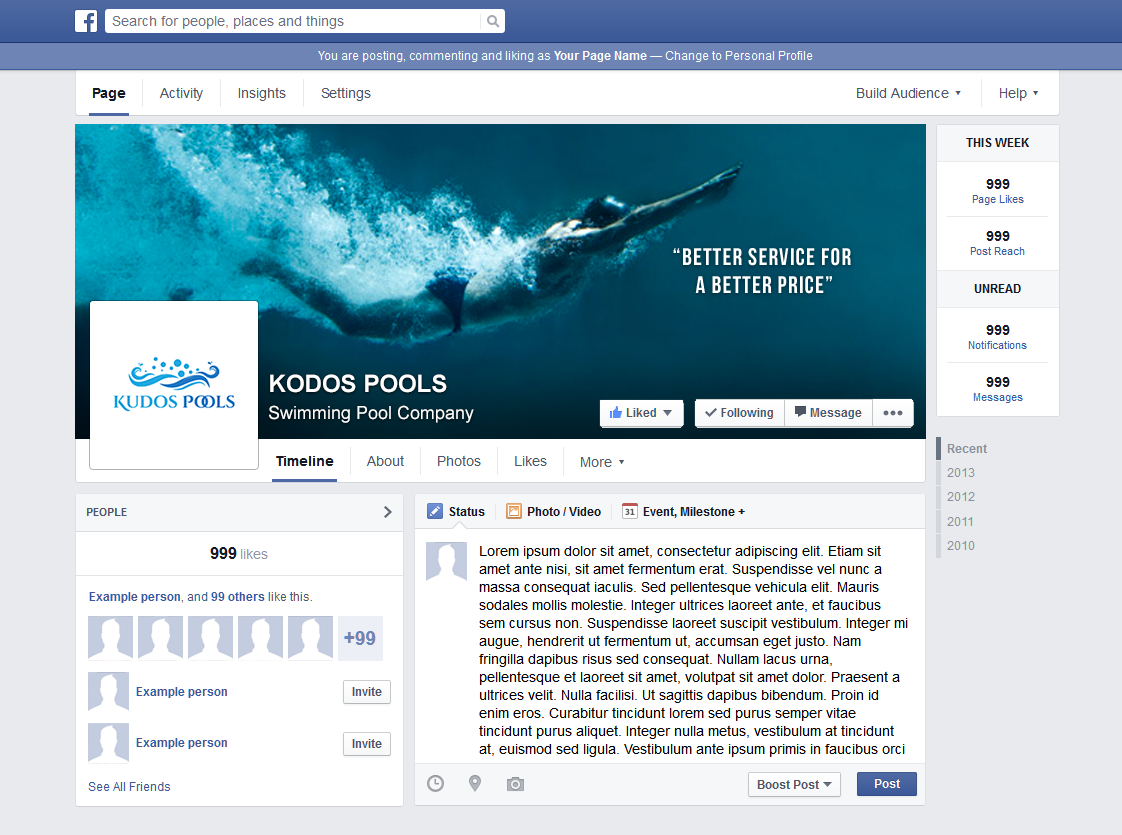Click the location pin icon in the composer

[x=475, y=784]
